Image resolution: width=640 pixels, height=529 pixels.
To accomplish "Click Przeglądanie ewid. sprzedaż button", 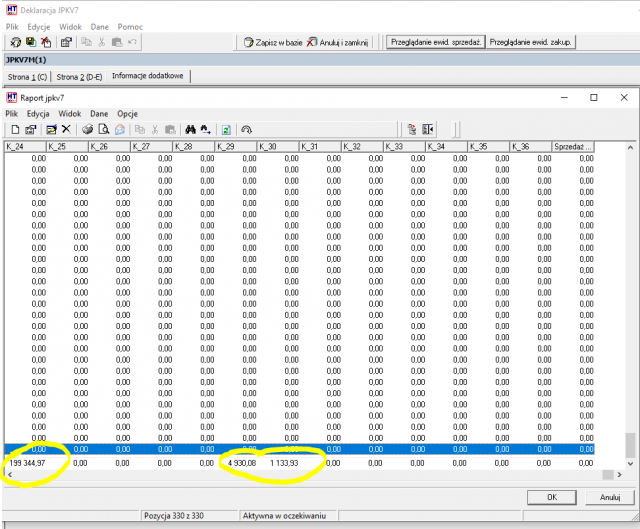I will coord(436,42).
